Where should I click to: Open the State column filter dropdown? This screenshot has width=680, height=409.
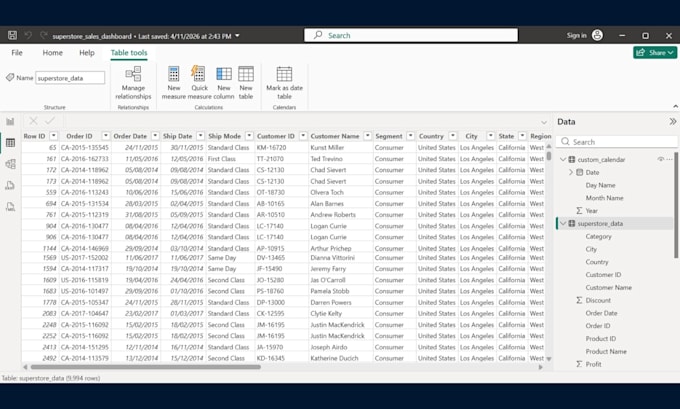[522, 136]
